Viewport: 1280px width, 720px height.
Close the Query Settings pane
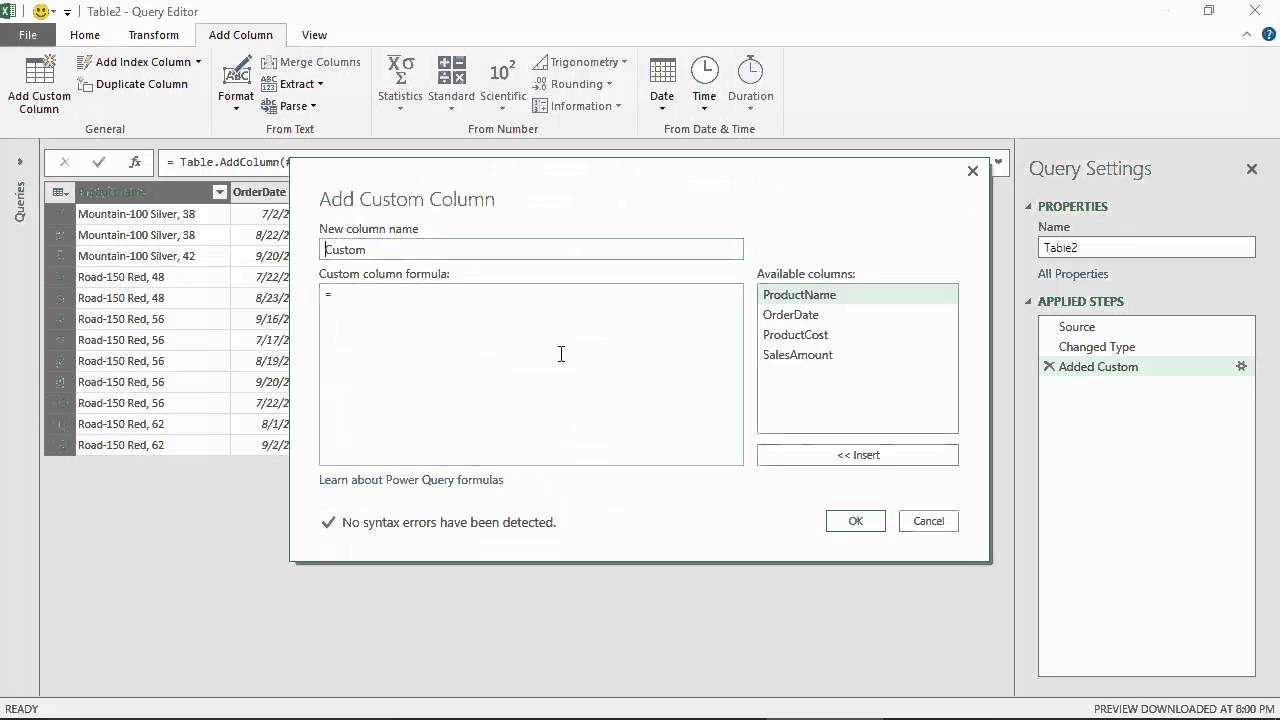point(1251,169)
